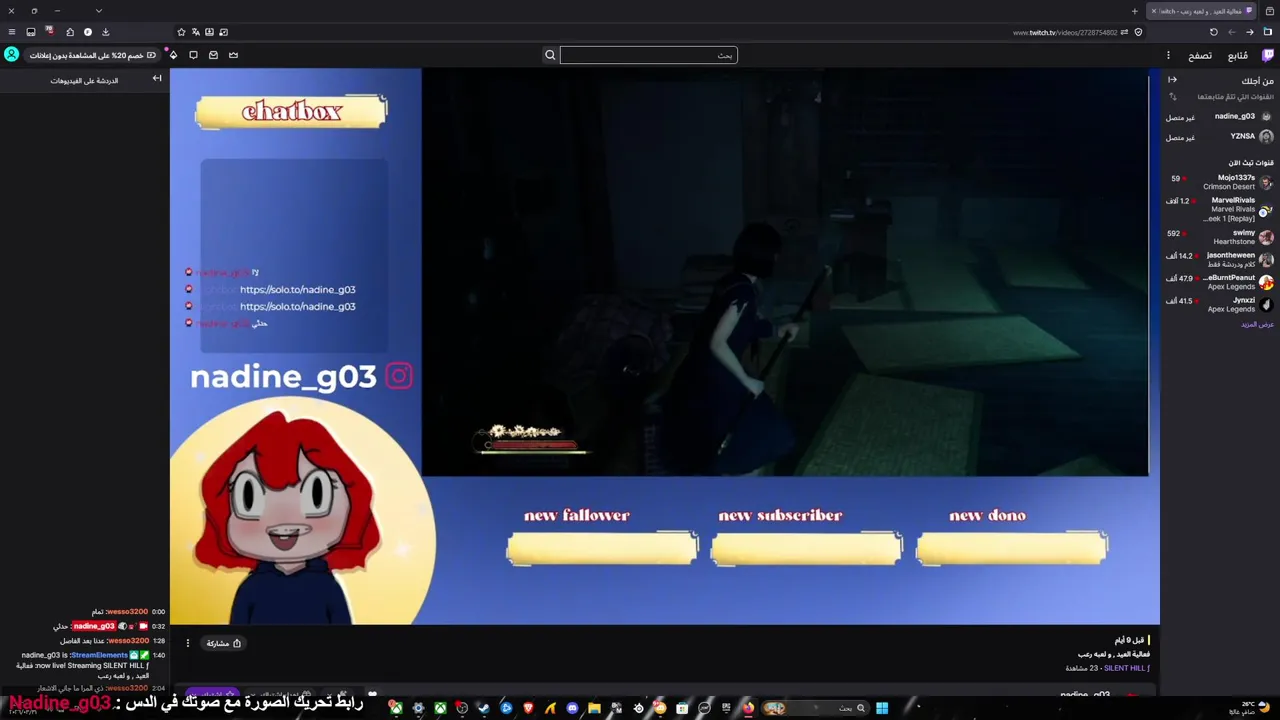Open the inbox notifications envelope icon
Screen dimensions: 1280x720
(213, 55)
